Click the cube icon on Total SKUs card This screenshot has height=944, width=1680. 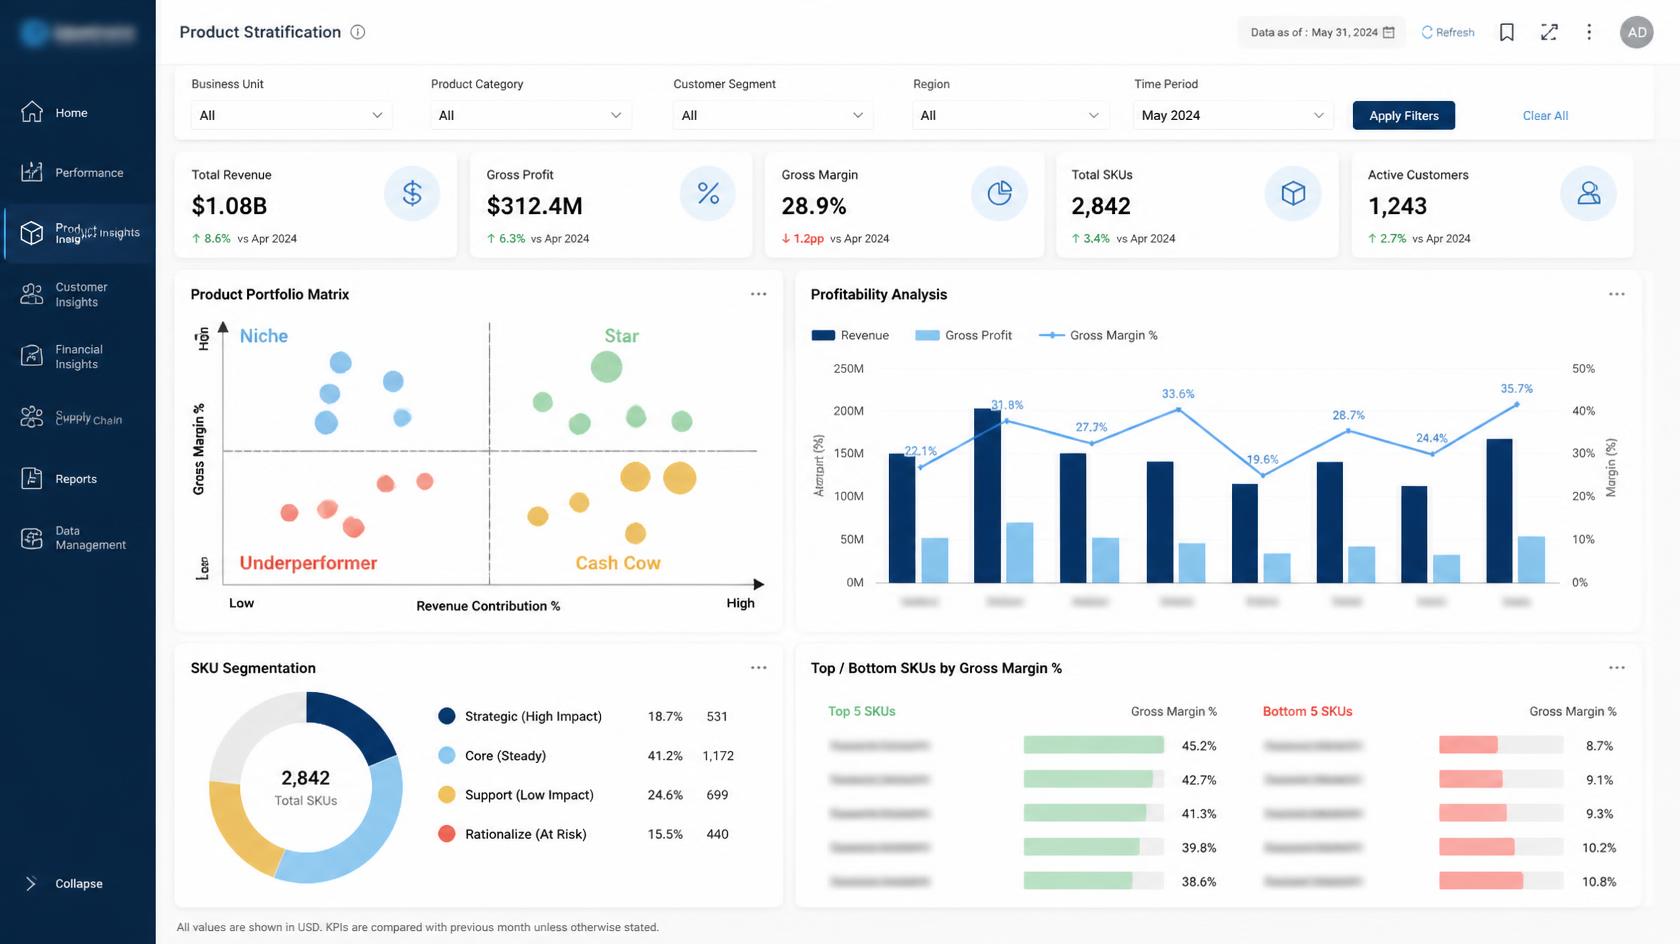(x=1293, y=193)
